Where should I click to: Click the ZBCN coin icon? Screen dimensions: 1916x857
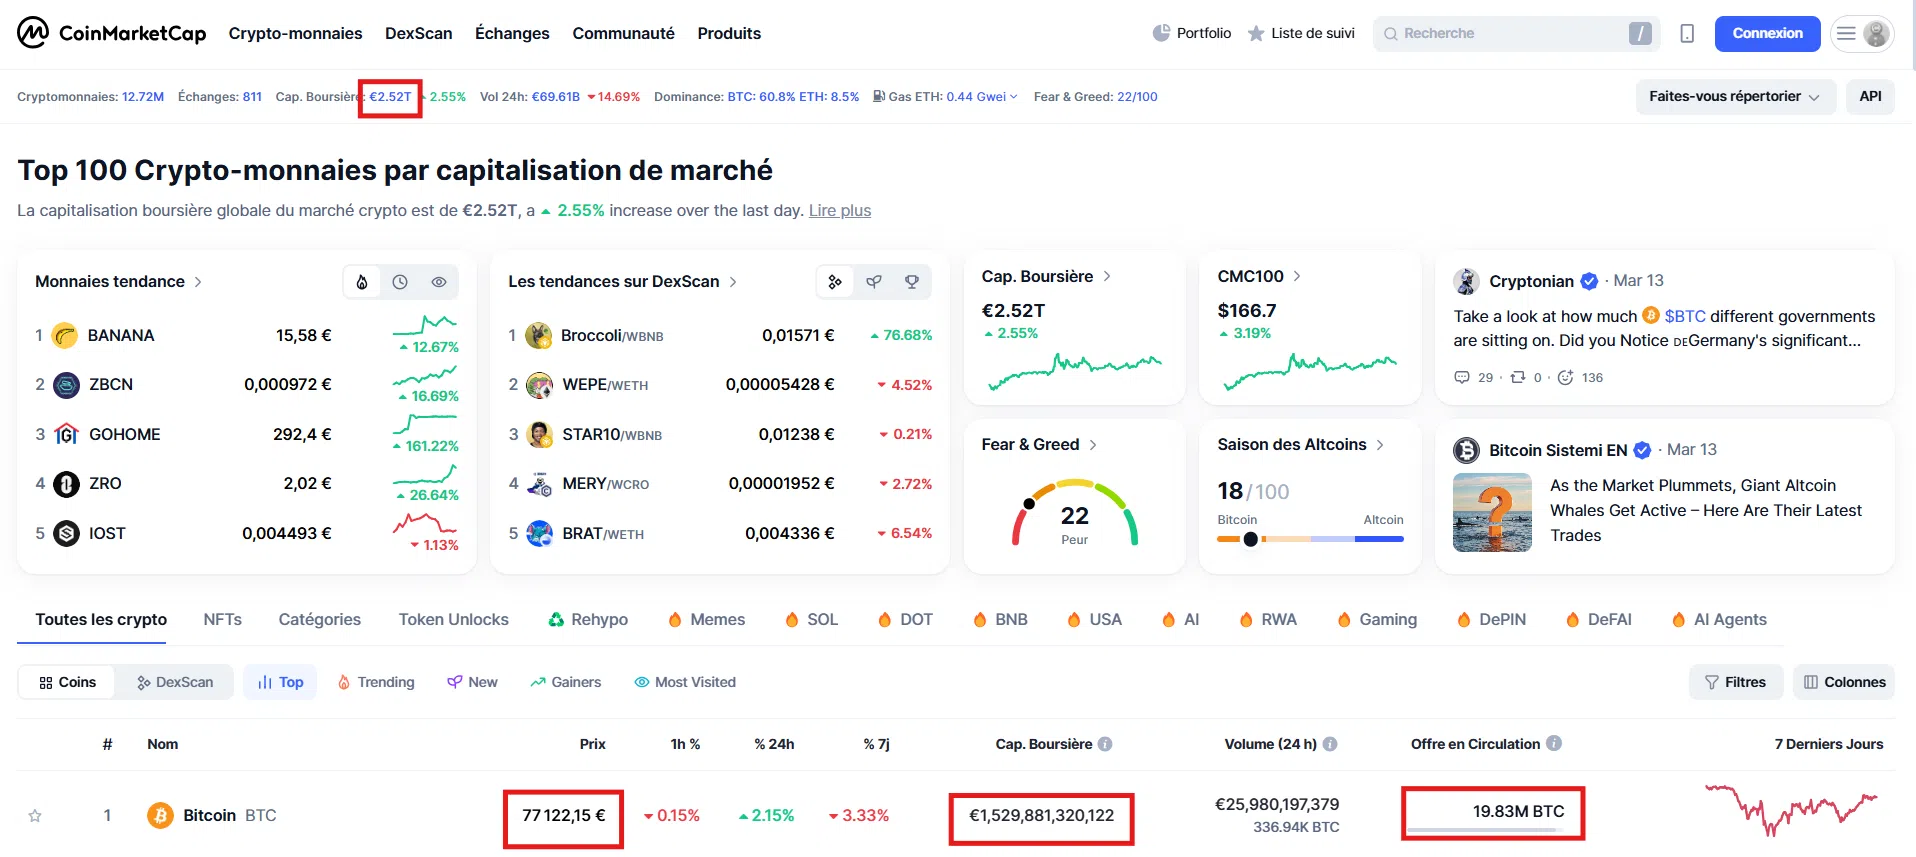[66, 385]
